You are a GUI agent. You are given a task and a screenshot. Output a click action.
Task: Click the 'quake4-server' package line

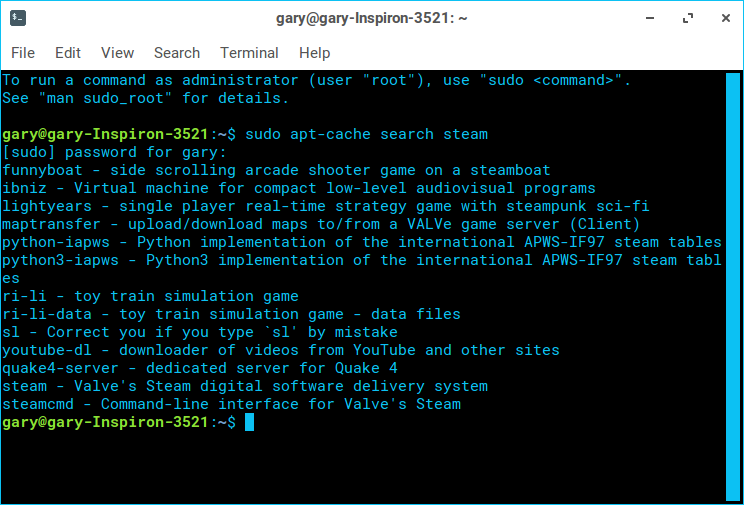tap(200, 369)
